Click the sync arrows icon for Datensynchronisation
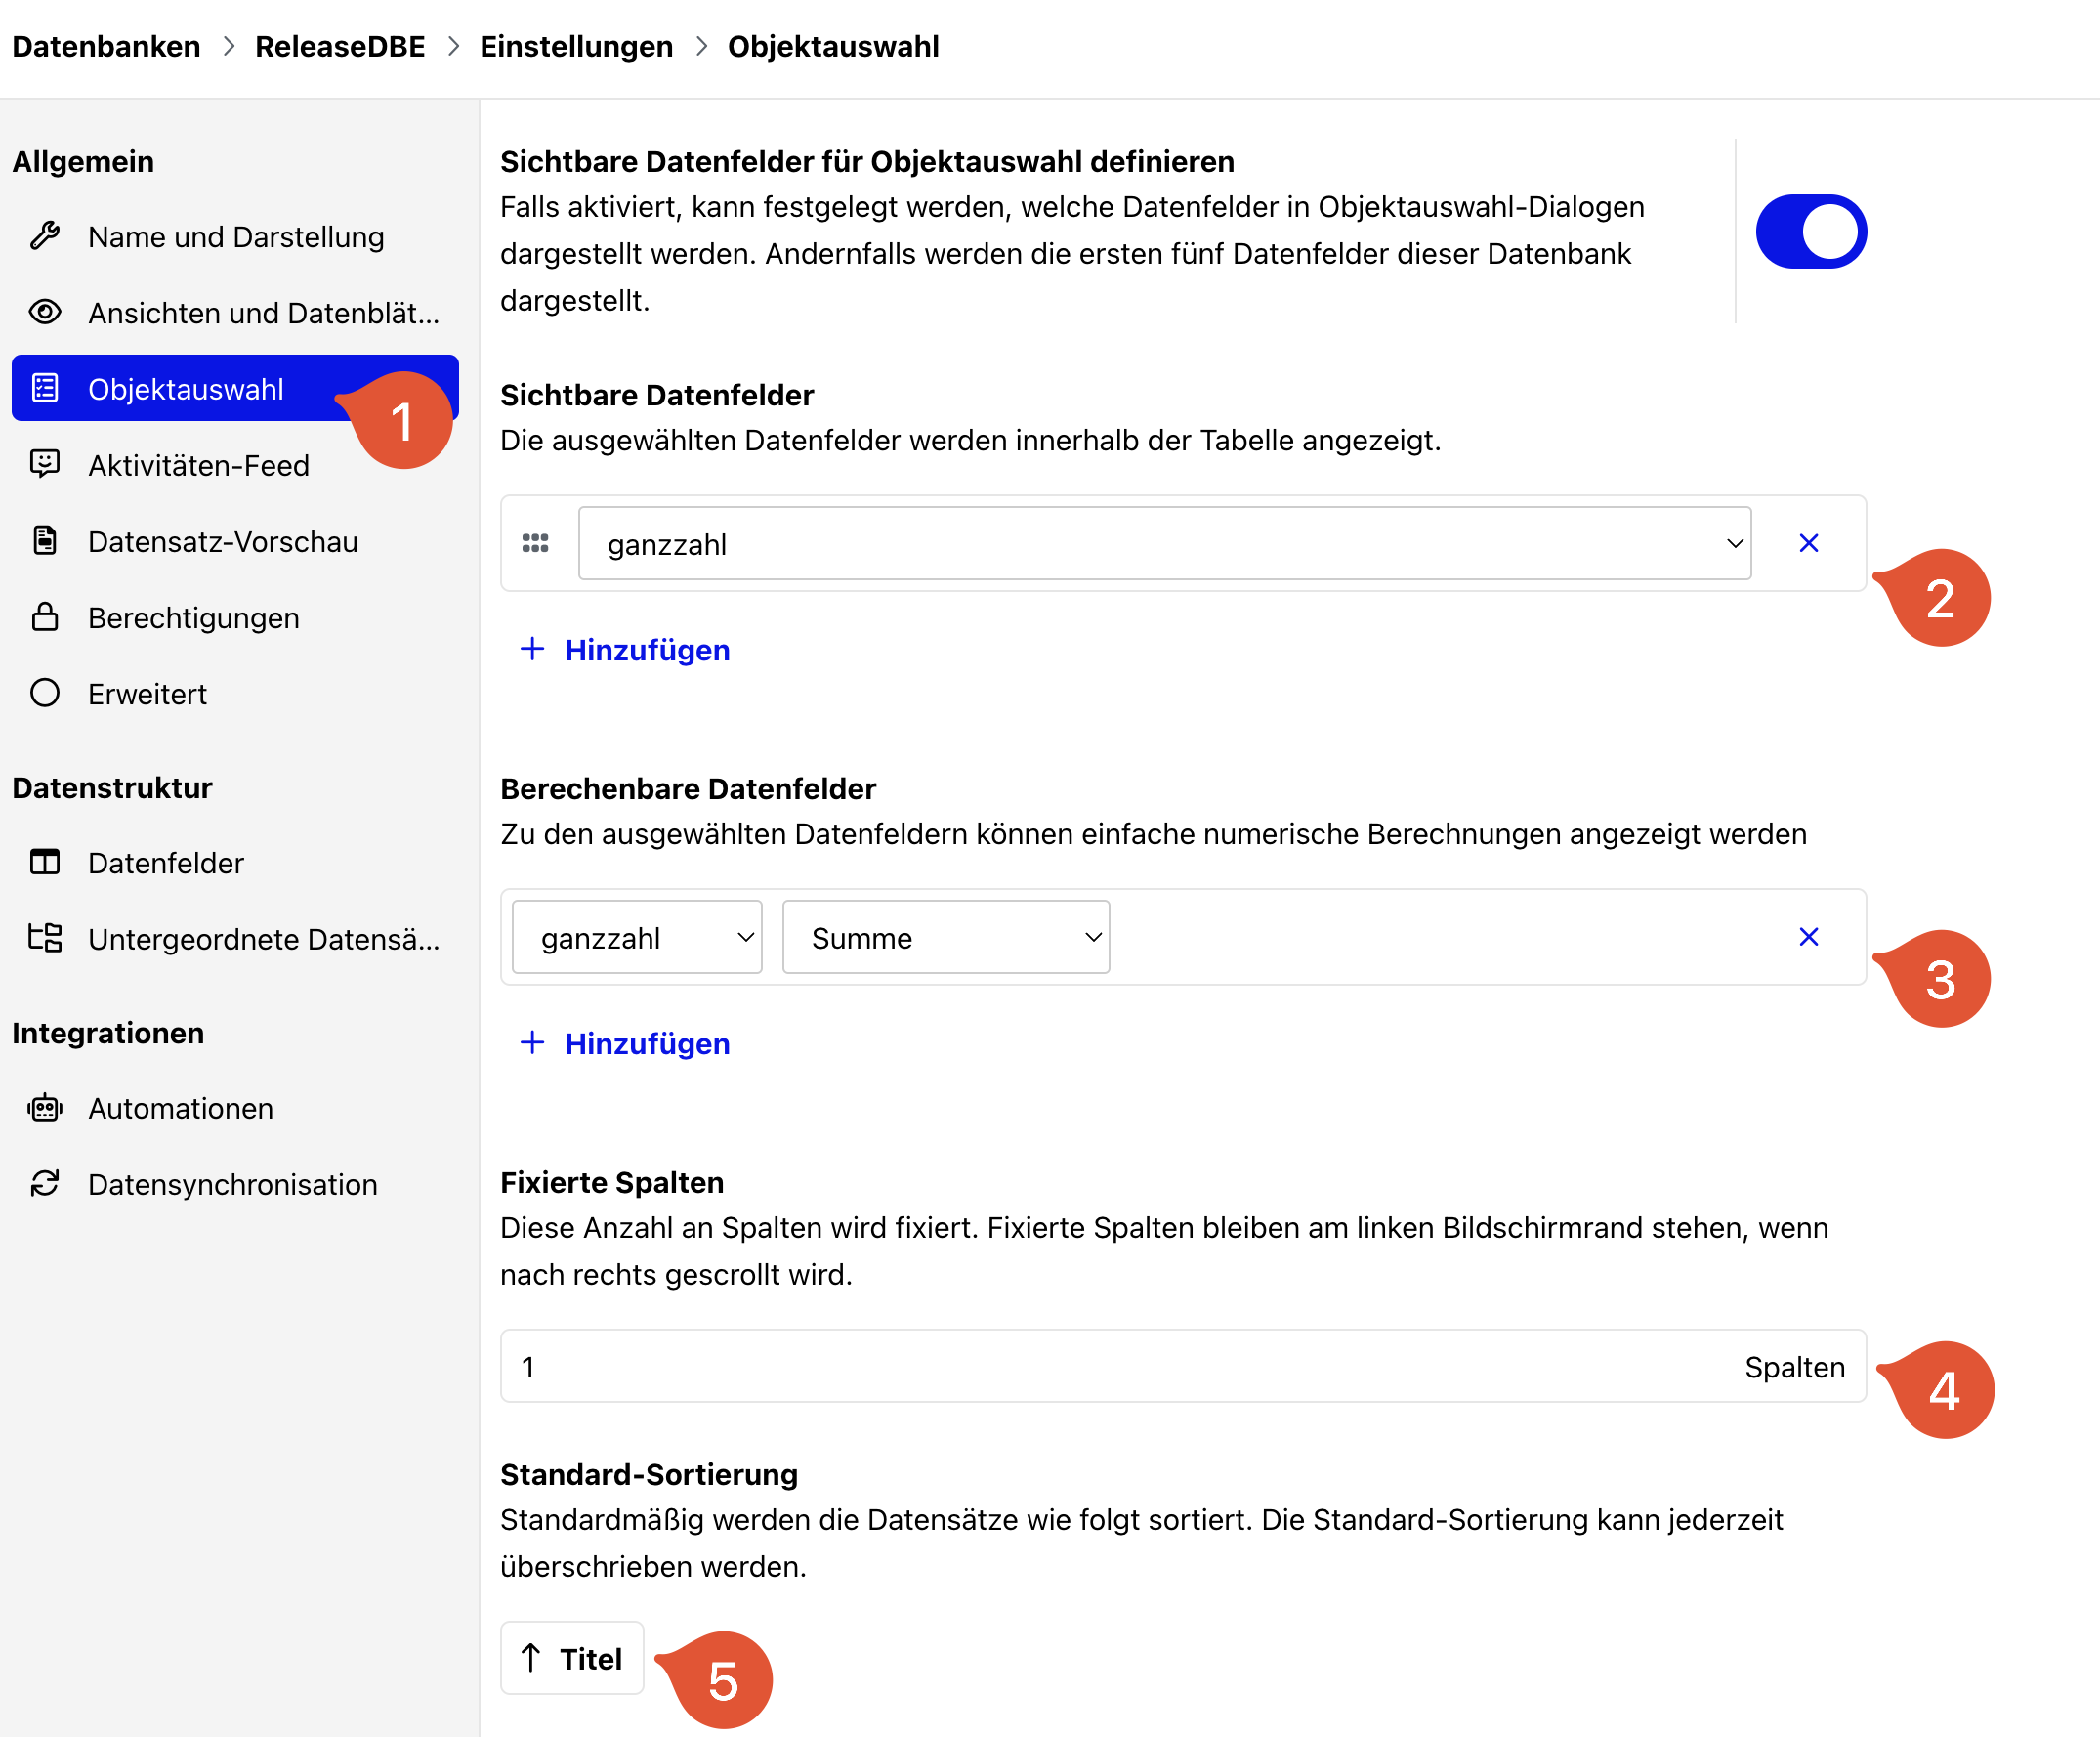Screen dimensions: 2100x1737 tap(45, 1183)
